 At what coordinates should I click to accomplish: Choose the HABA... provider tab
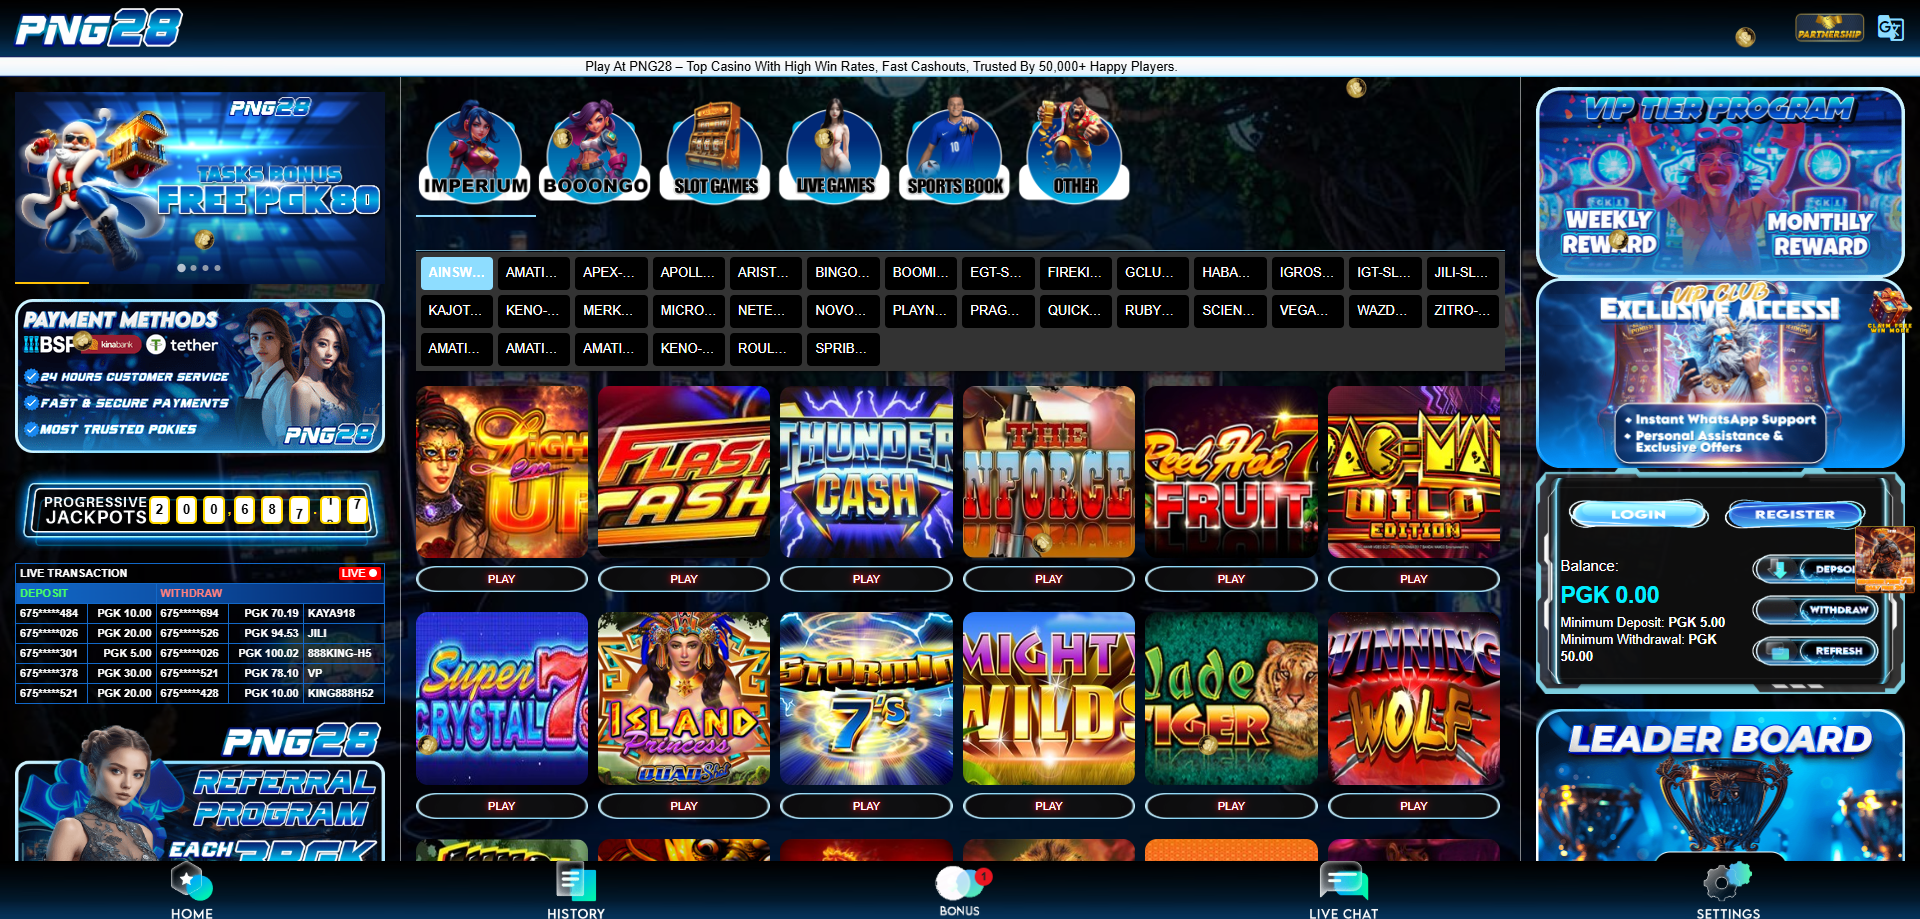1229,272
